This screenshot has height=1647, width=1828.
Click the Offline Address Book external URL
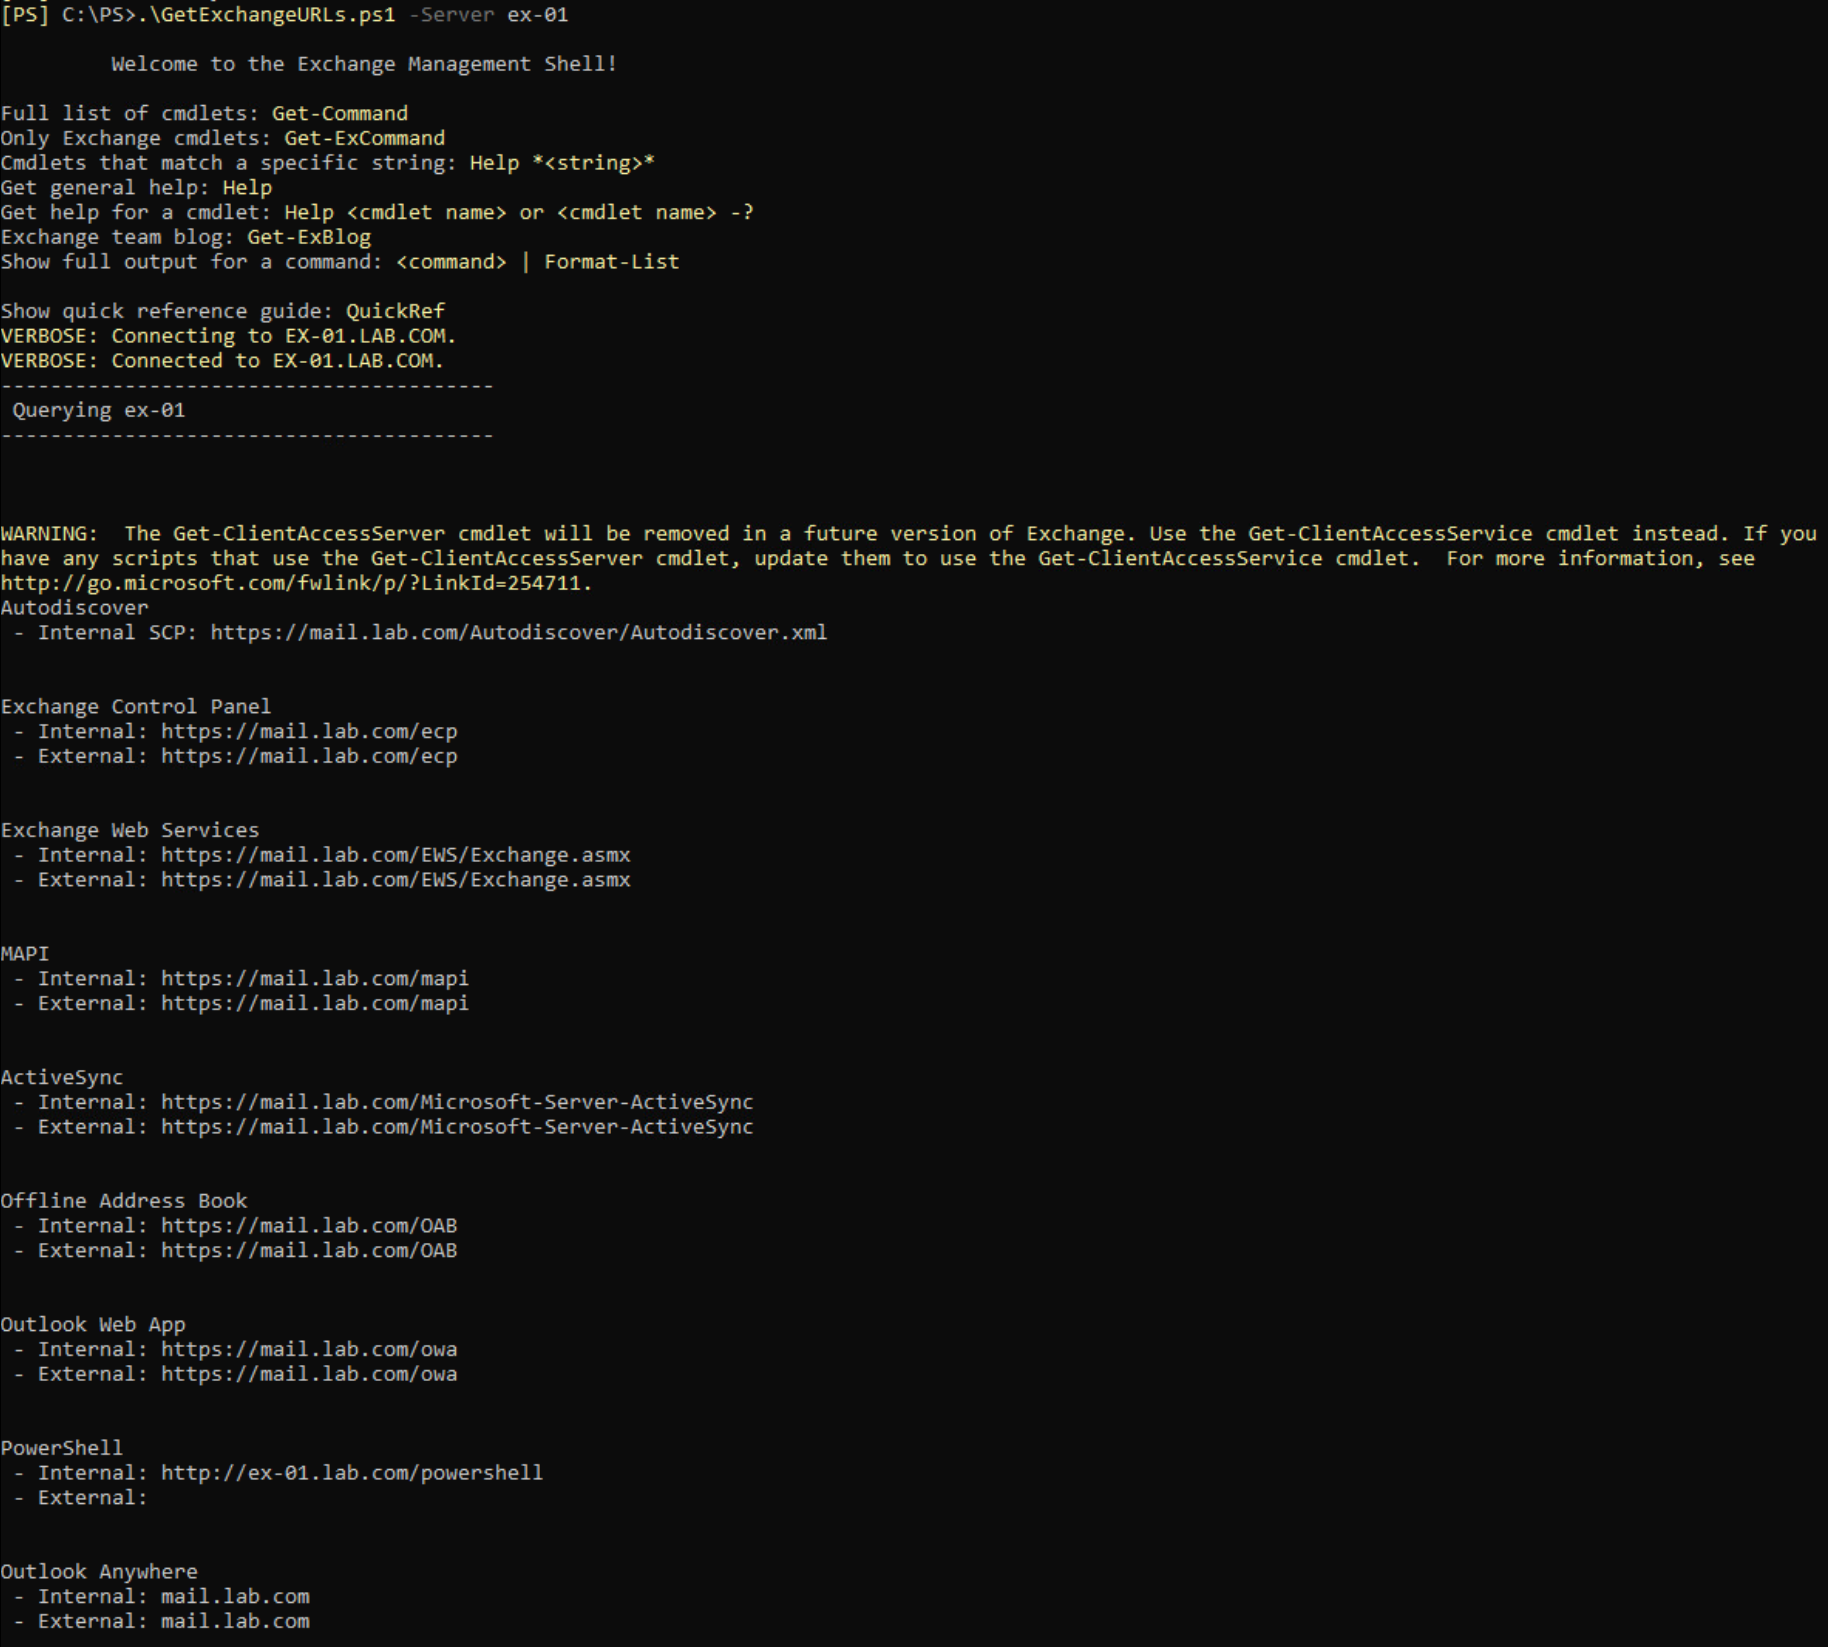click(309, 1251)
